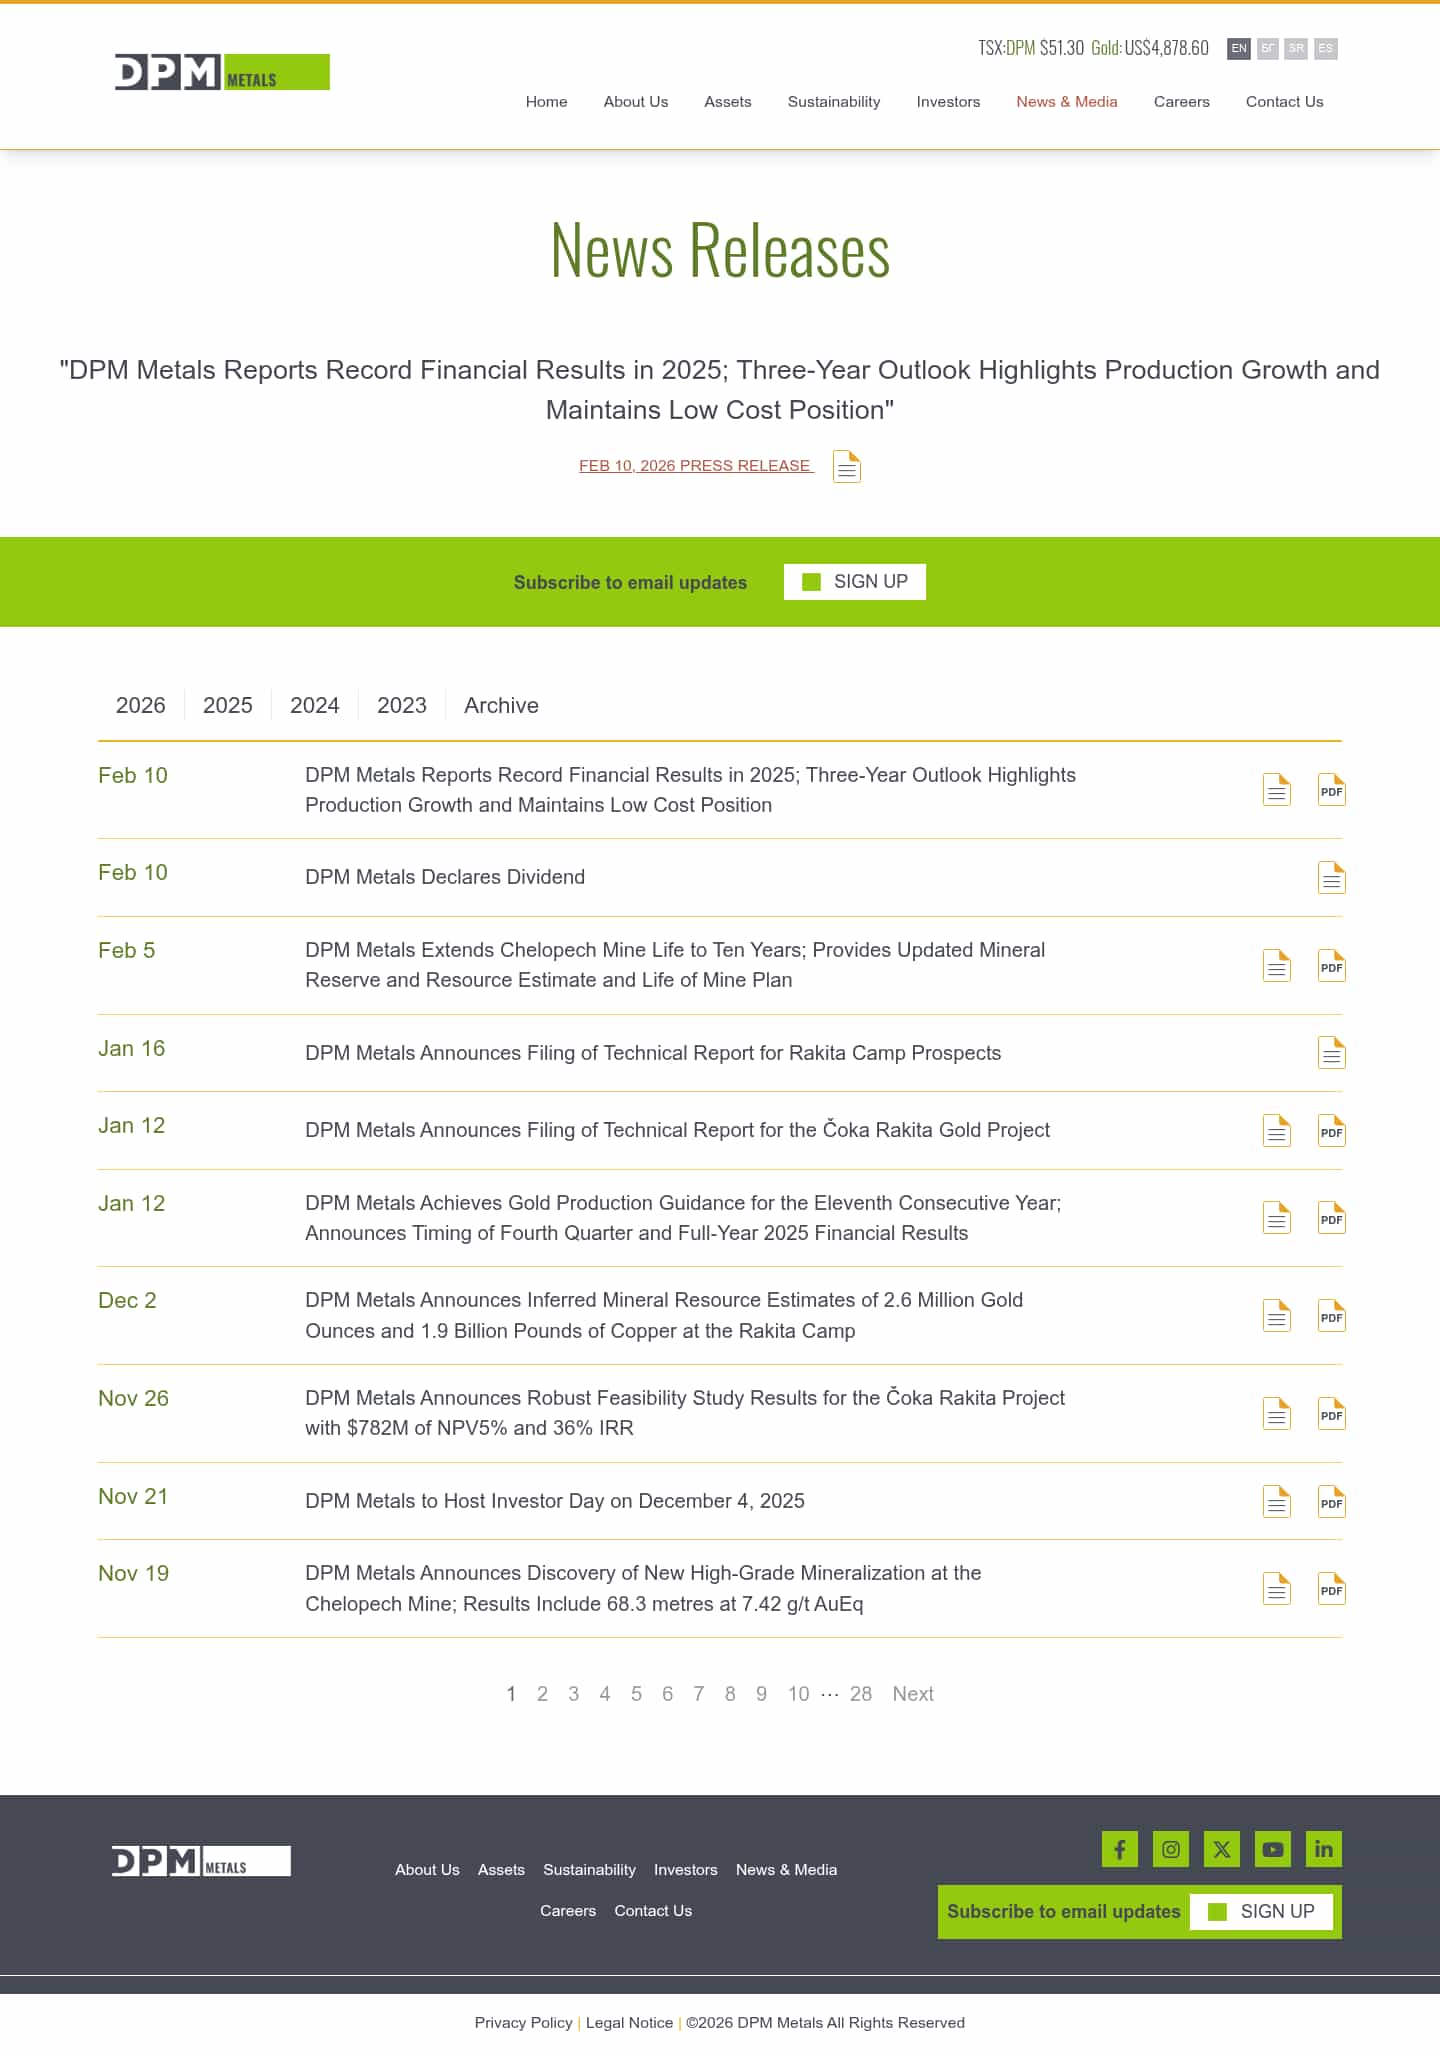1440x2053 pixels.
Task: Open document icon for Investor Day release
Action: coord(1277,1501)
